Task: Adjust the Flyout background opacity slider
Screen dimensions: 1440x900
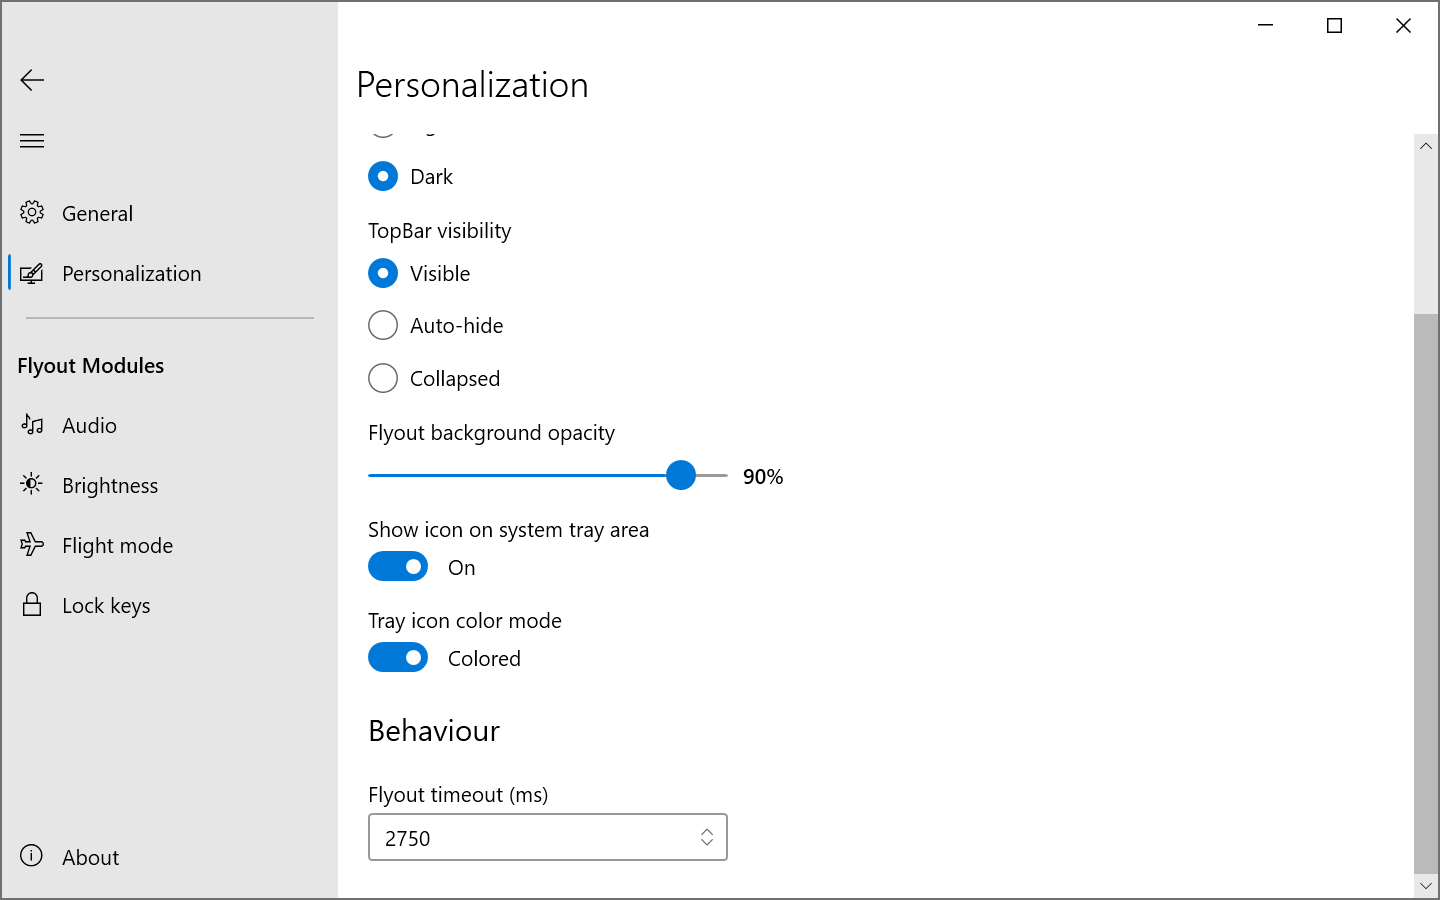Action: pos(681,475)
